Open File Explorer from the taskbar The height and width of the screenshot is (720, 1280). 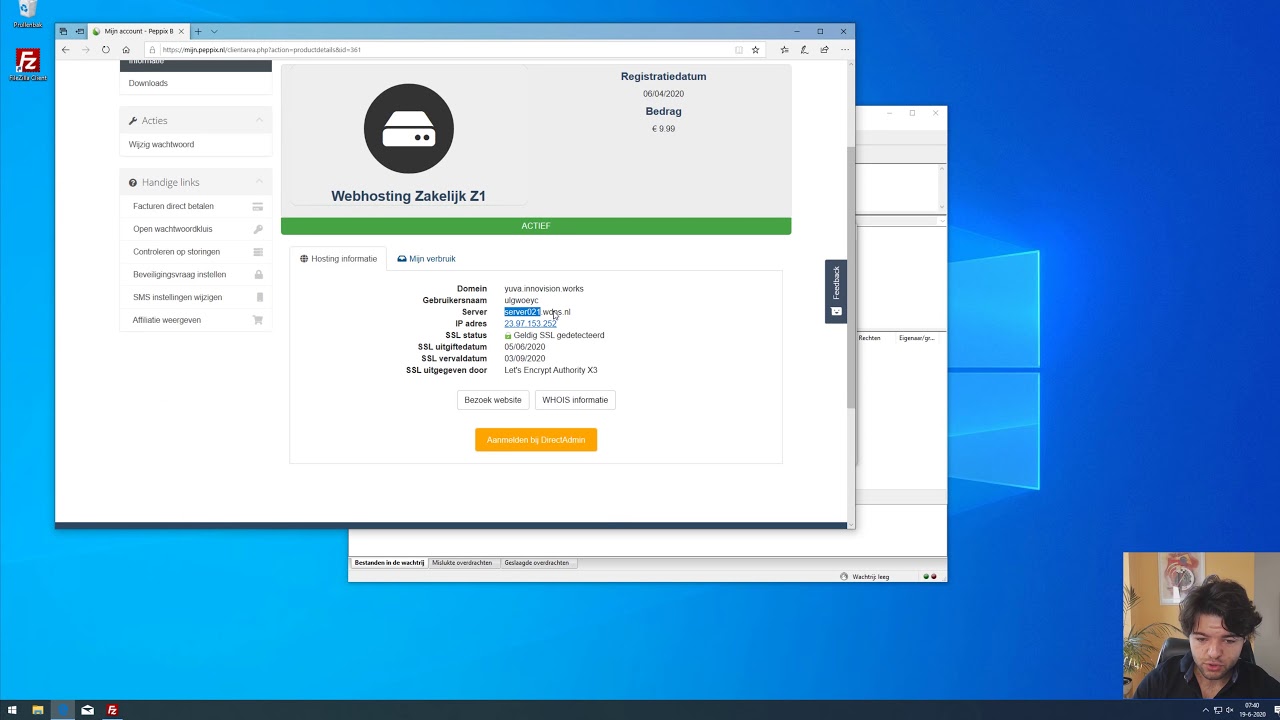point(38,710)
